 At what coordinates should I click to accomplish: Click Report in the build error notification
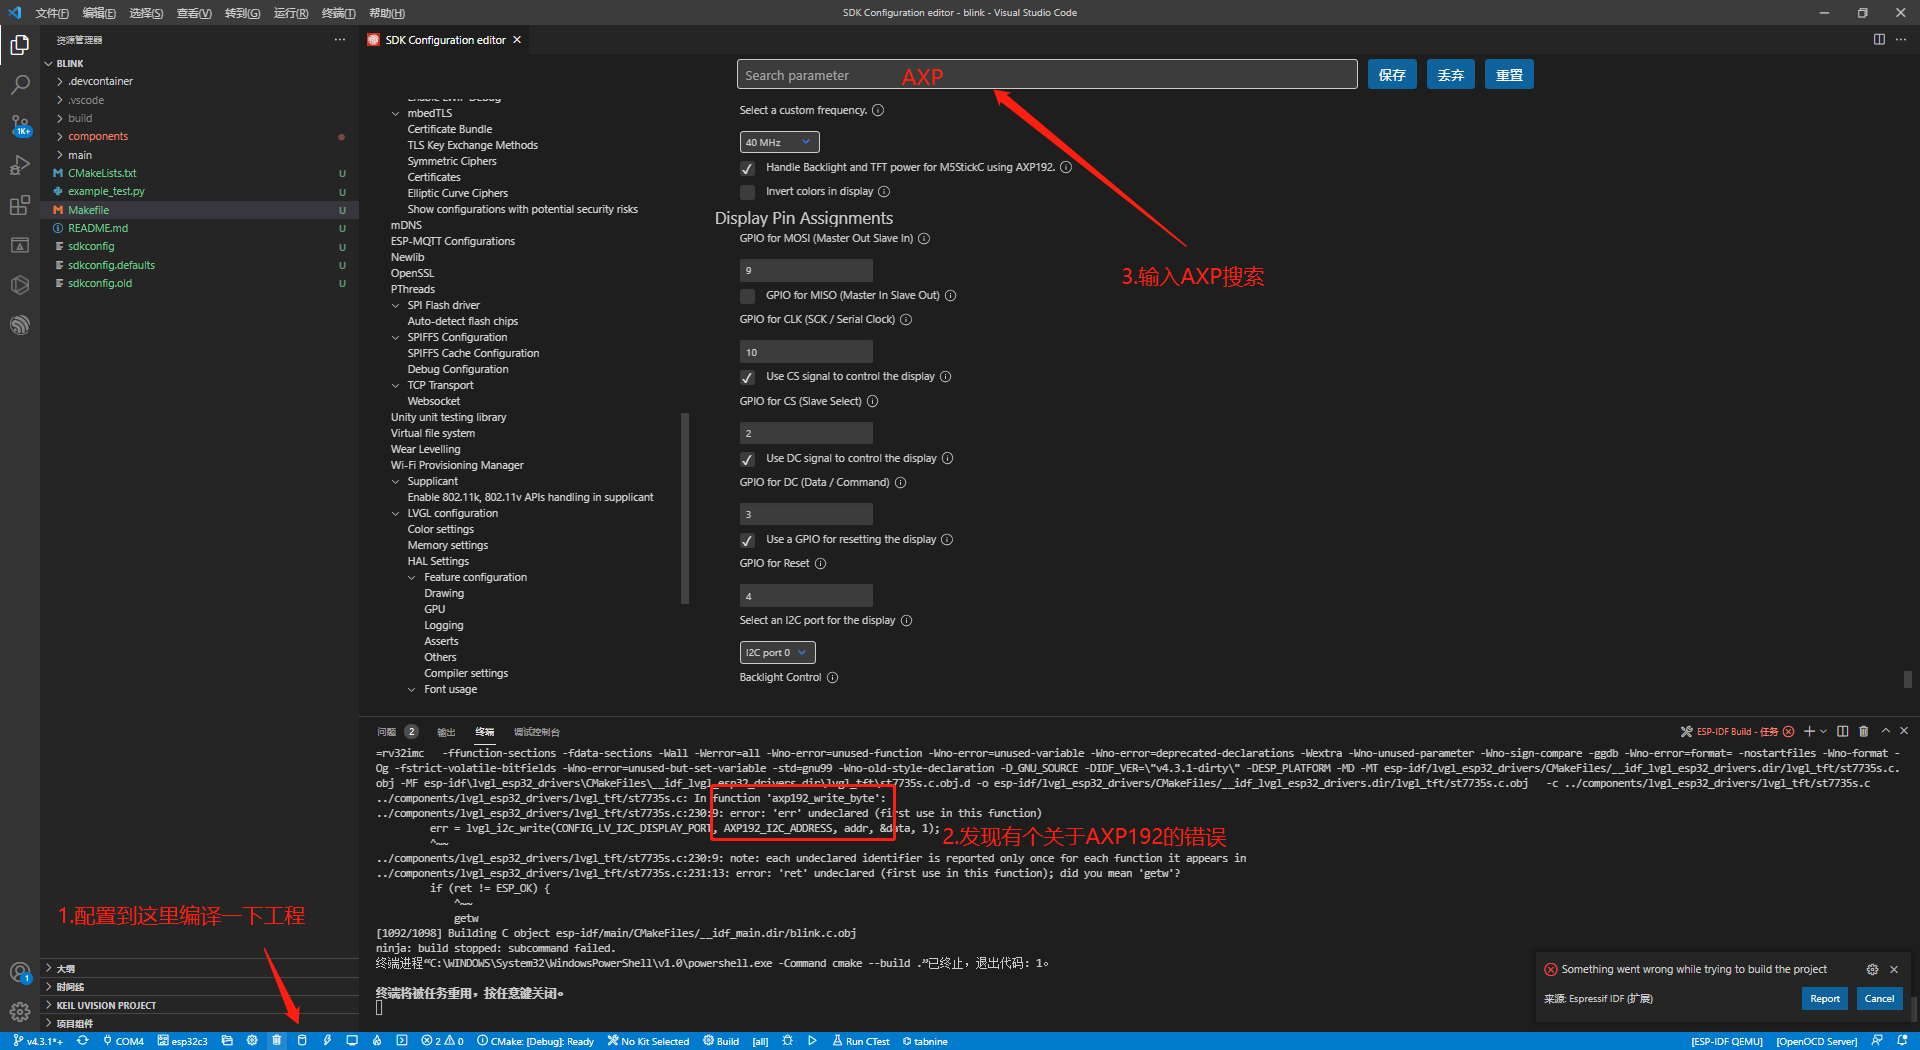(x=1825, y=998)
